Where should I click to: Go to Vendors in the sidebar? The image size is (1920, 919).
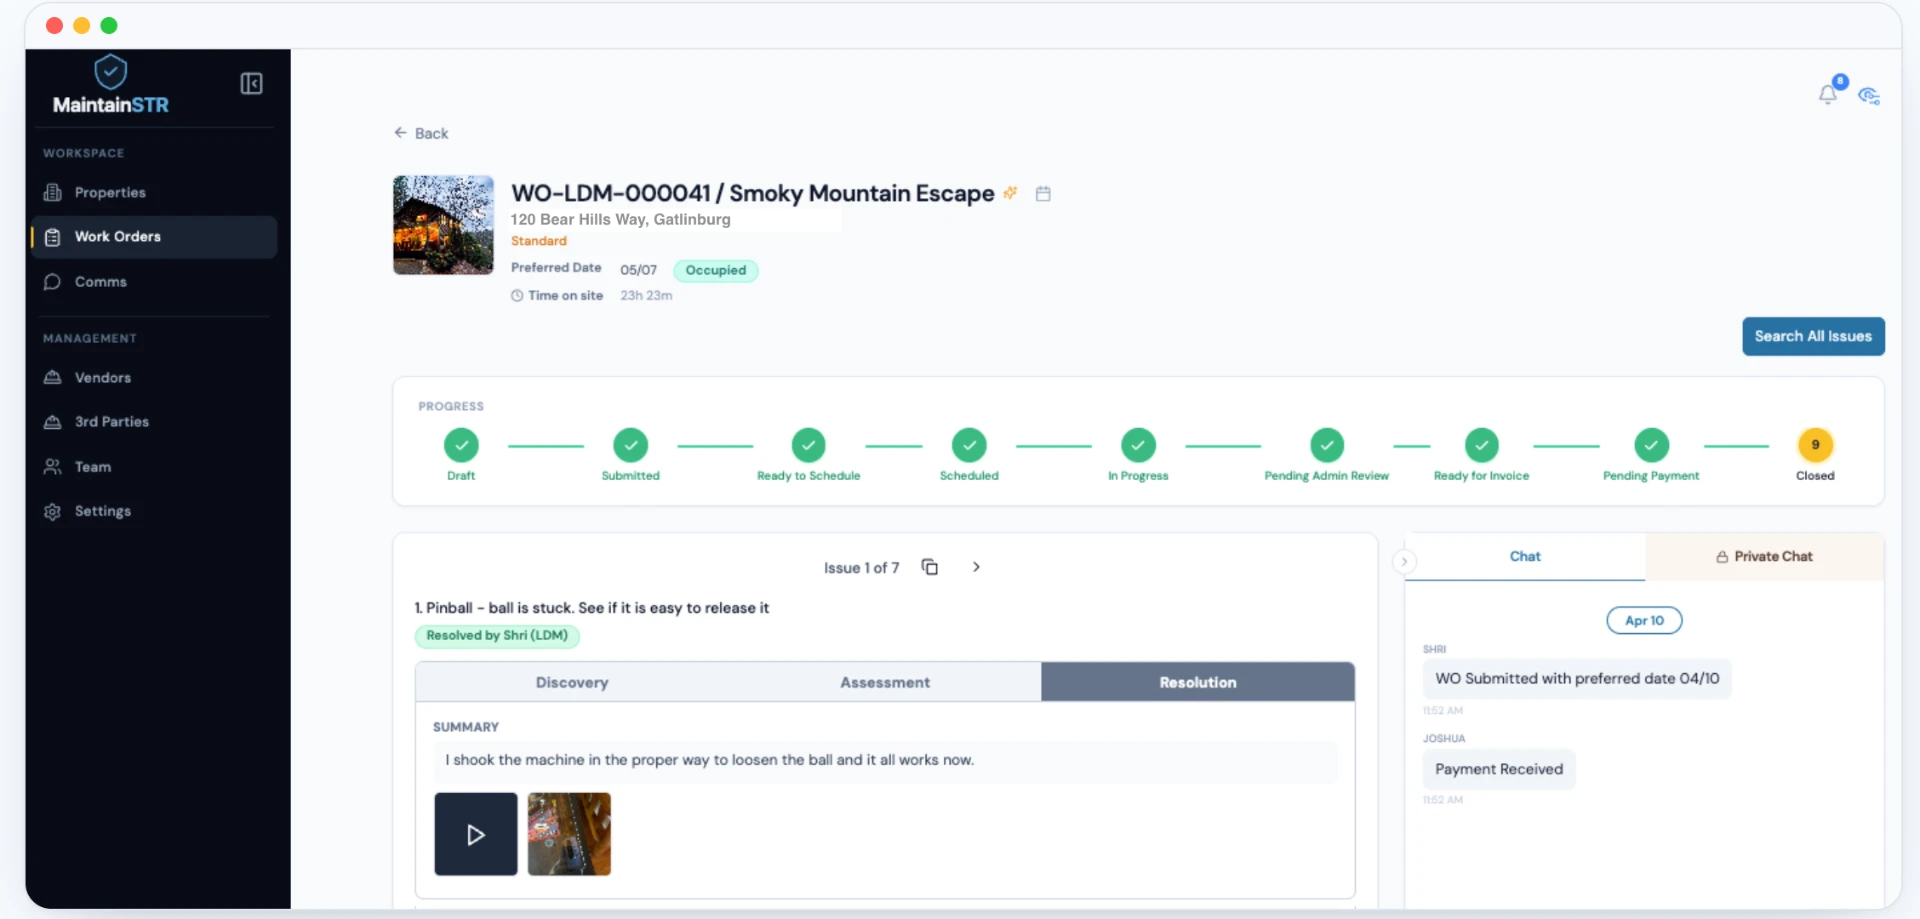point(154,377)
